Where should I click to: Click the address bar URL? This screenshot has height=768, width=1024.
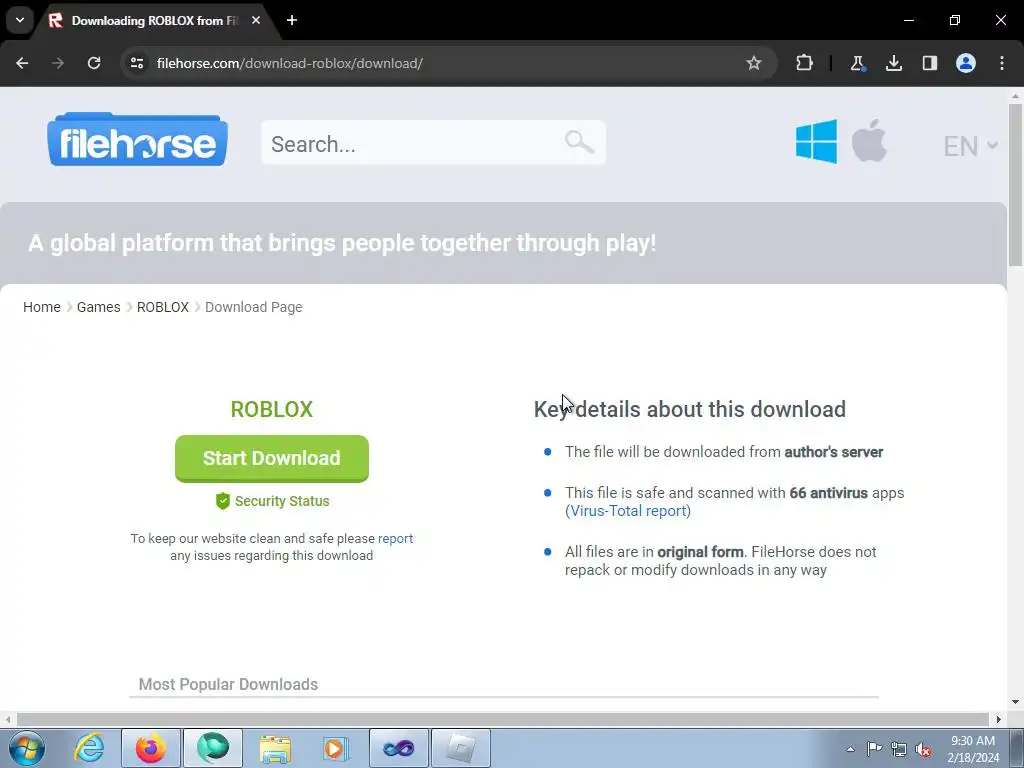tap(290, 63)
